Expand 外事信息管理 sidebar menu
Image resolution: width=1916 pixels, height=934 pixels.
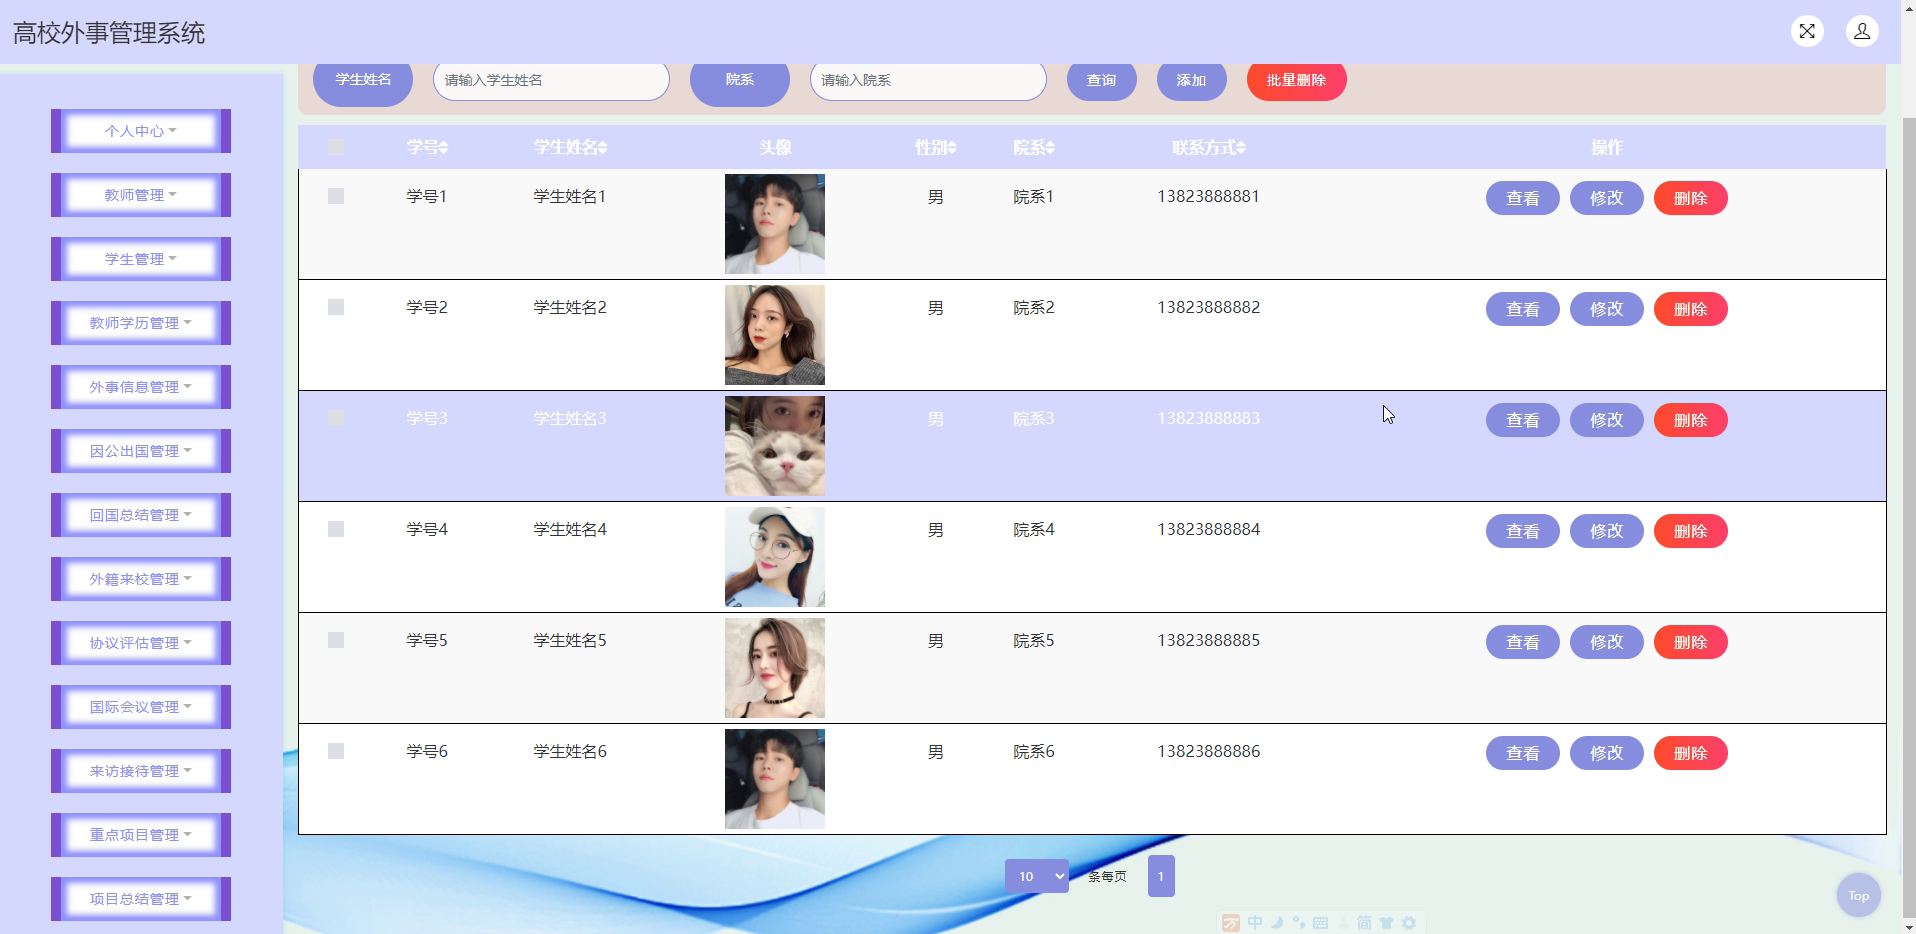[141, 387]
